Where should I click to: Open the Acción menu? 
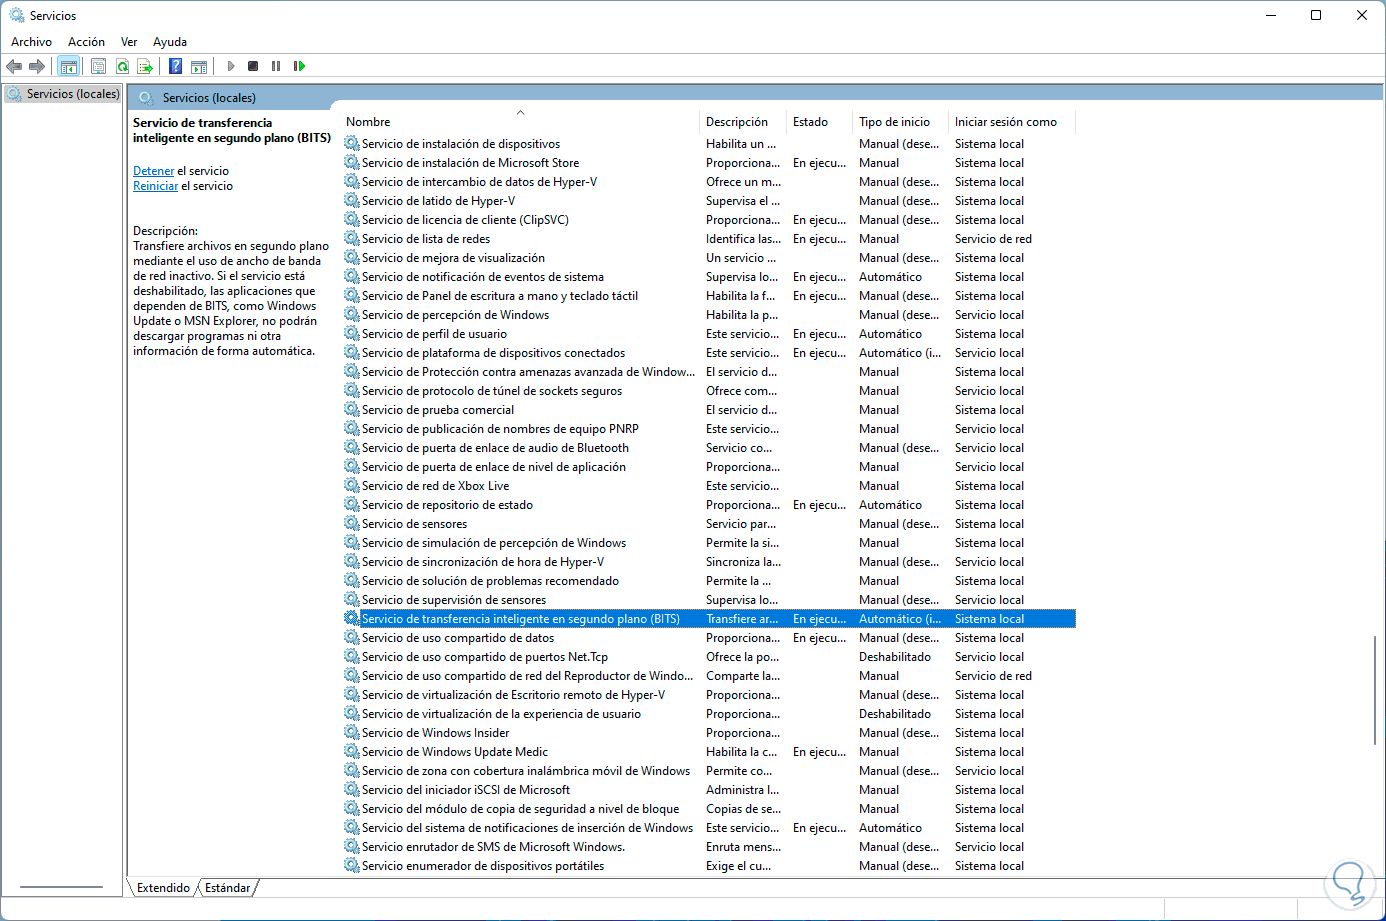[x=86, y=42]
